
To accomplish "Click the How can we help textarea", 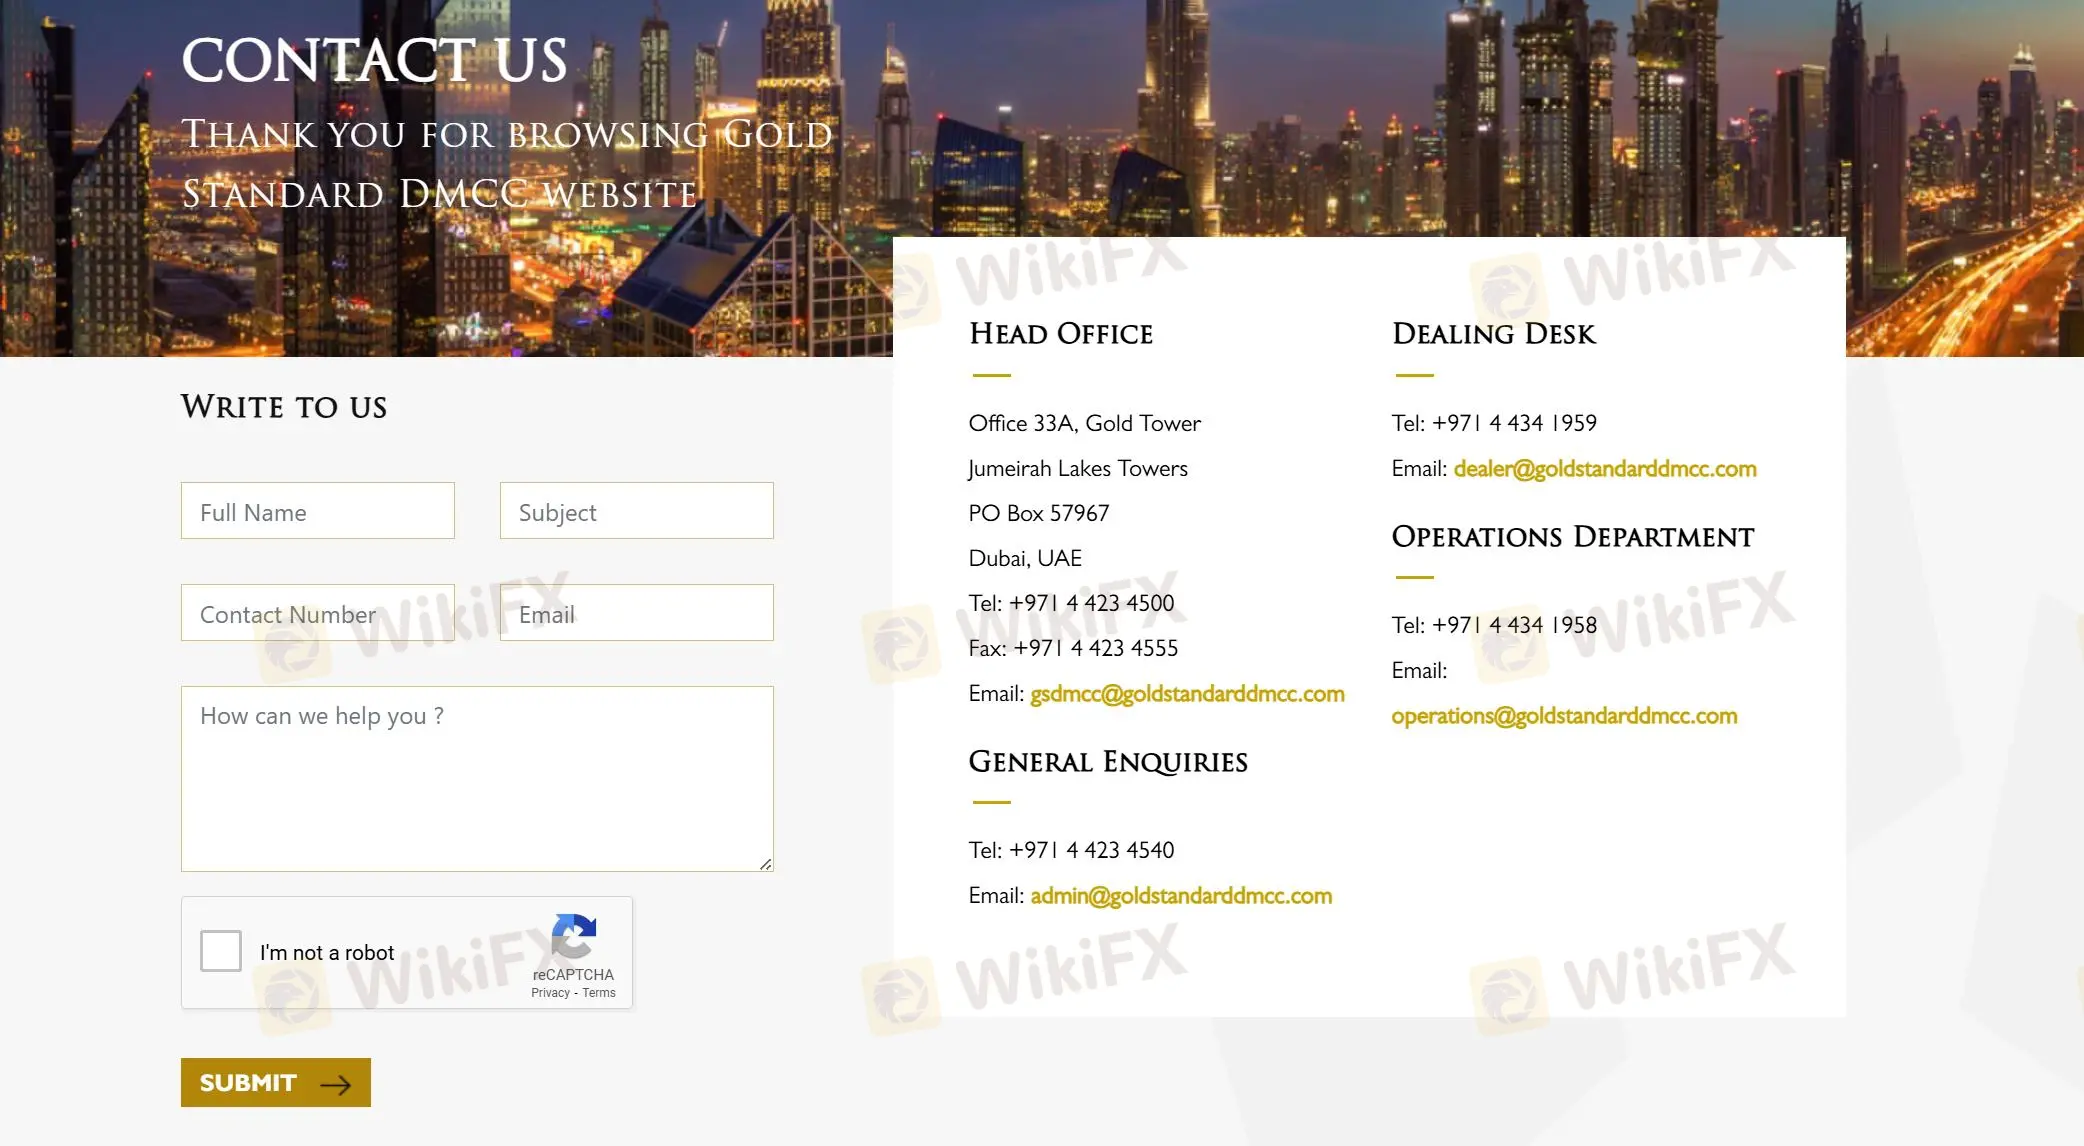I will (475, 778).
